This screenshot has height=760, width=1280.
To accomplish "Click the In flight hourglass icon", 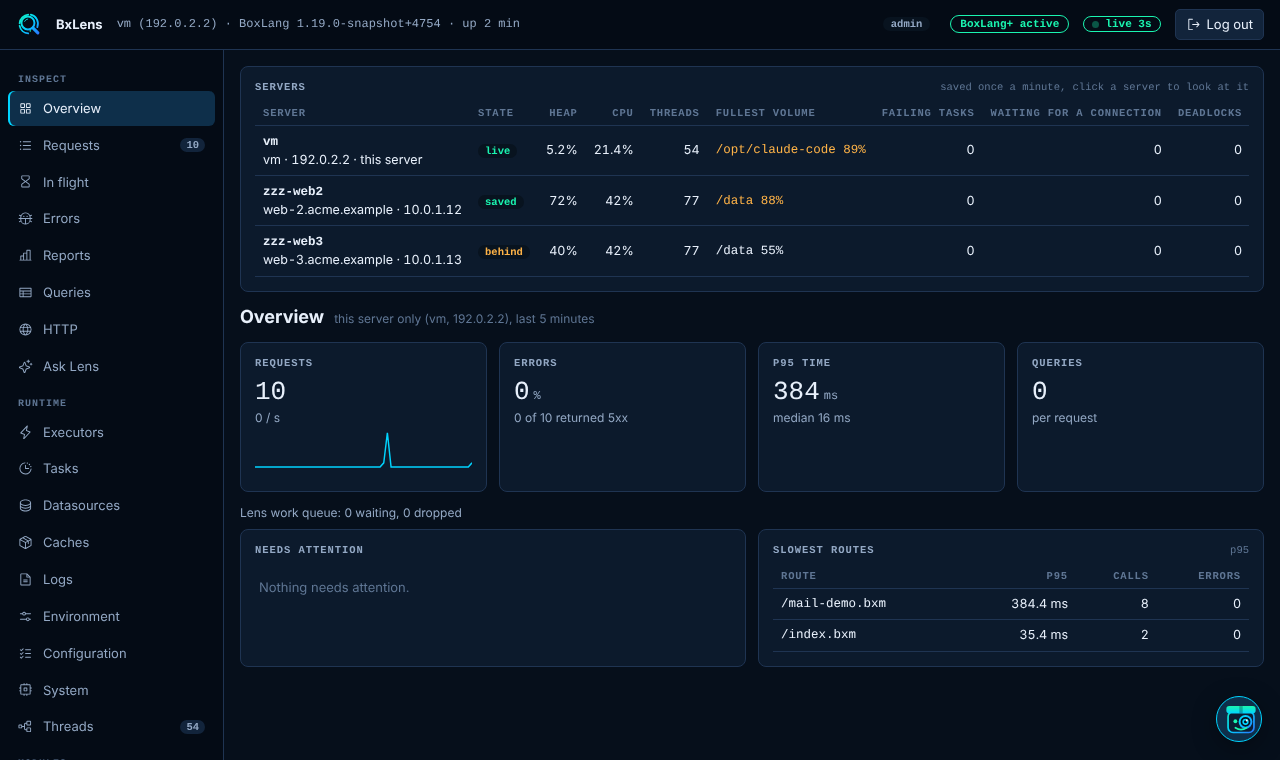I will (x=26, y=182).
